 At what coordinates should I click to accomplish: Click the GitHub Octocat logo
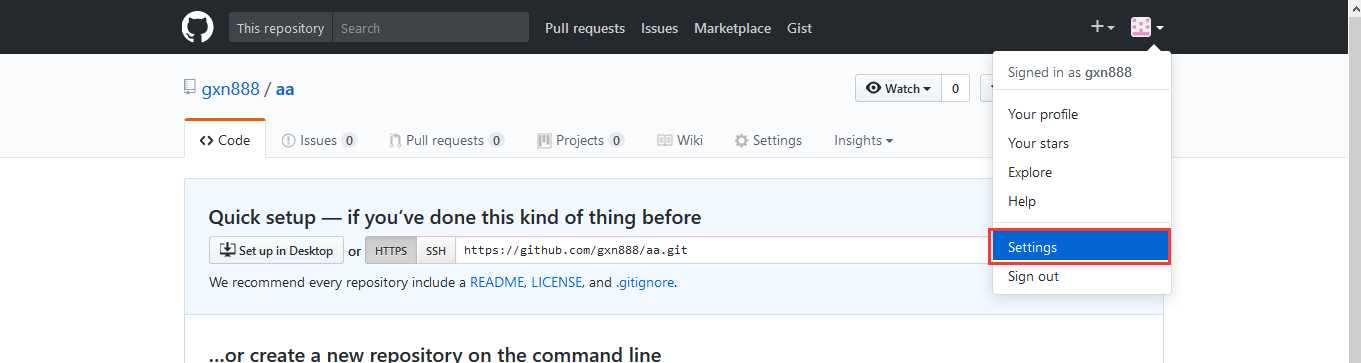point(197,27)
